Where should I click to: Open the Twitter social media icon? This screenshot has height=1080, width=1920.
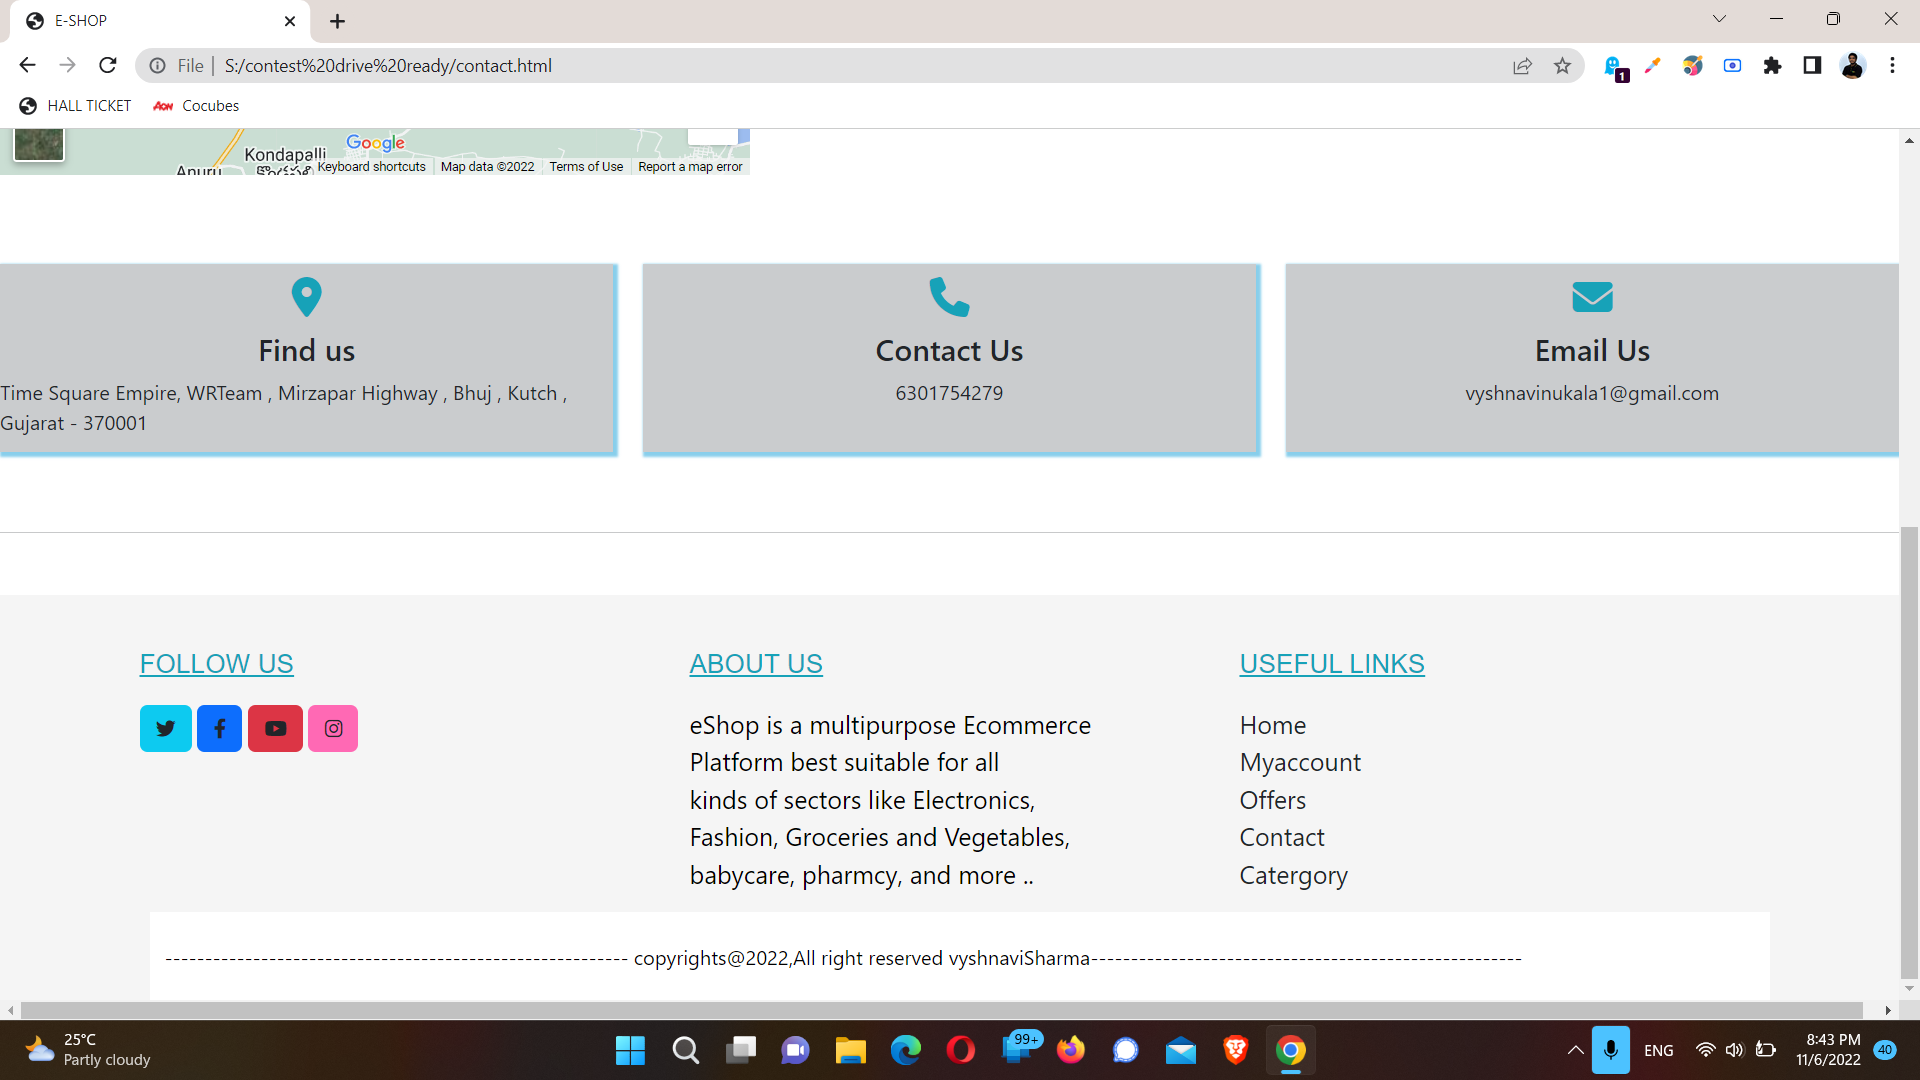(x=165, y=728)
